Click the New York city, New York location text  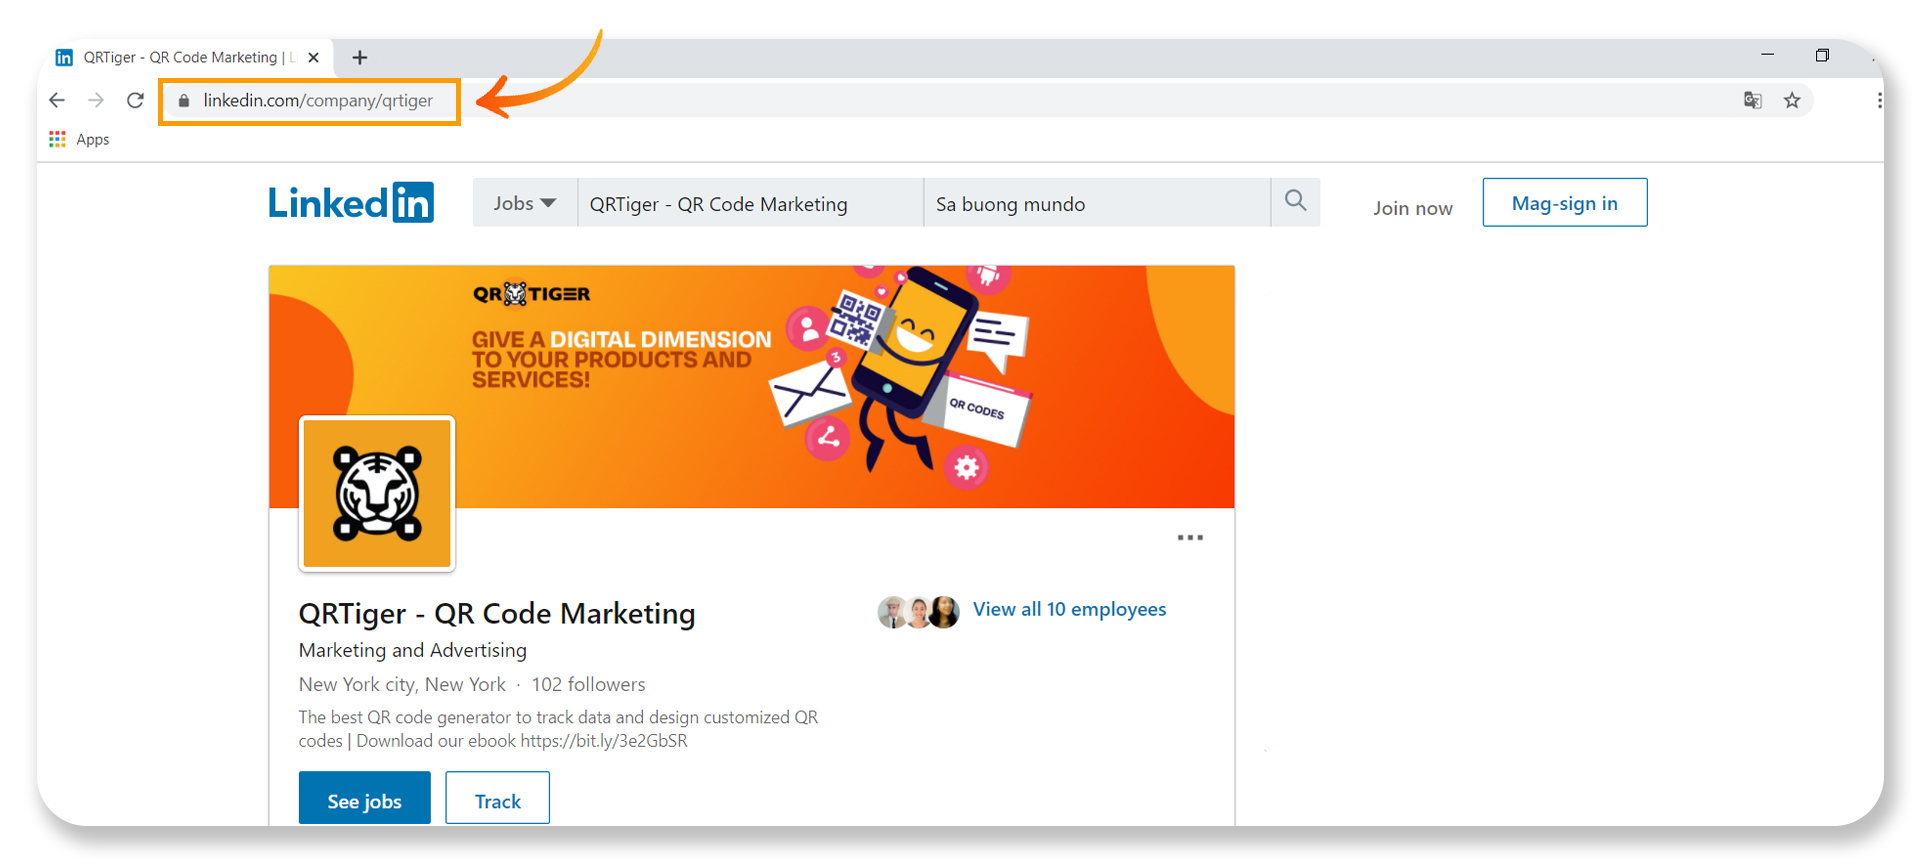tap(402, 684)
